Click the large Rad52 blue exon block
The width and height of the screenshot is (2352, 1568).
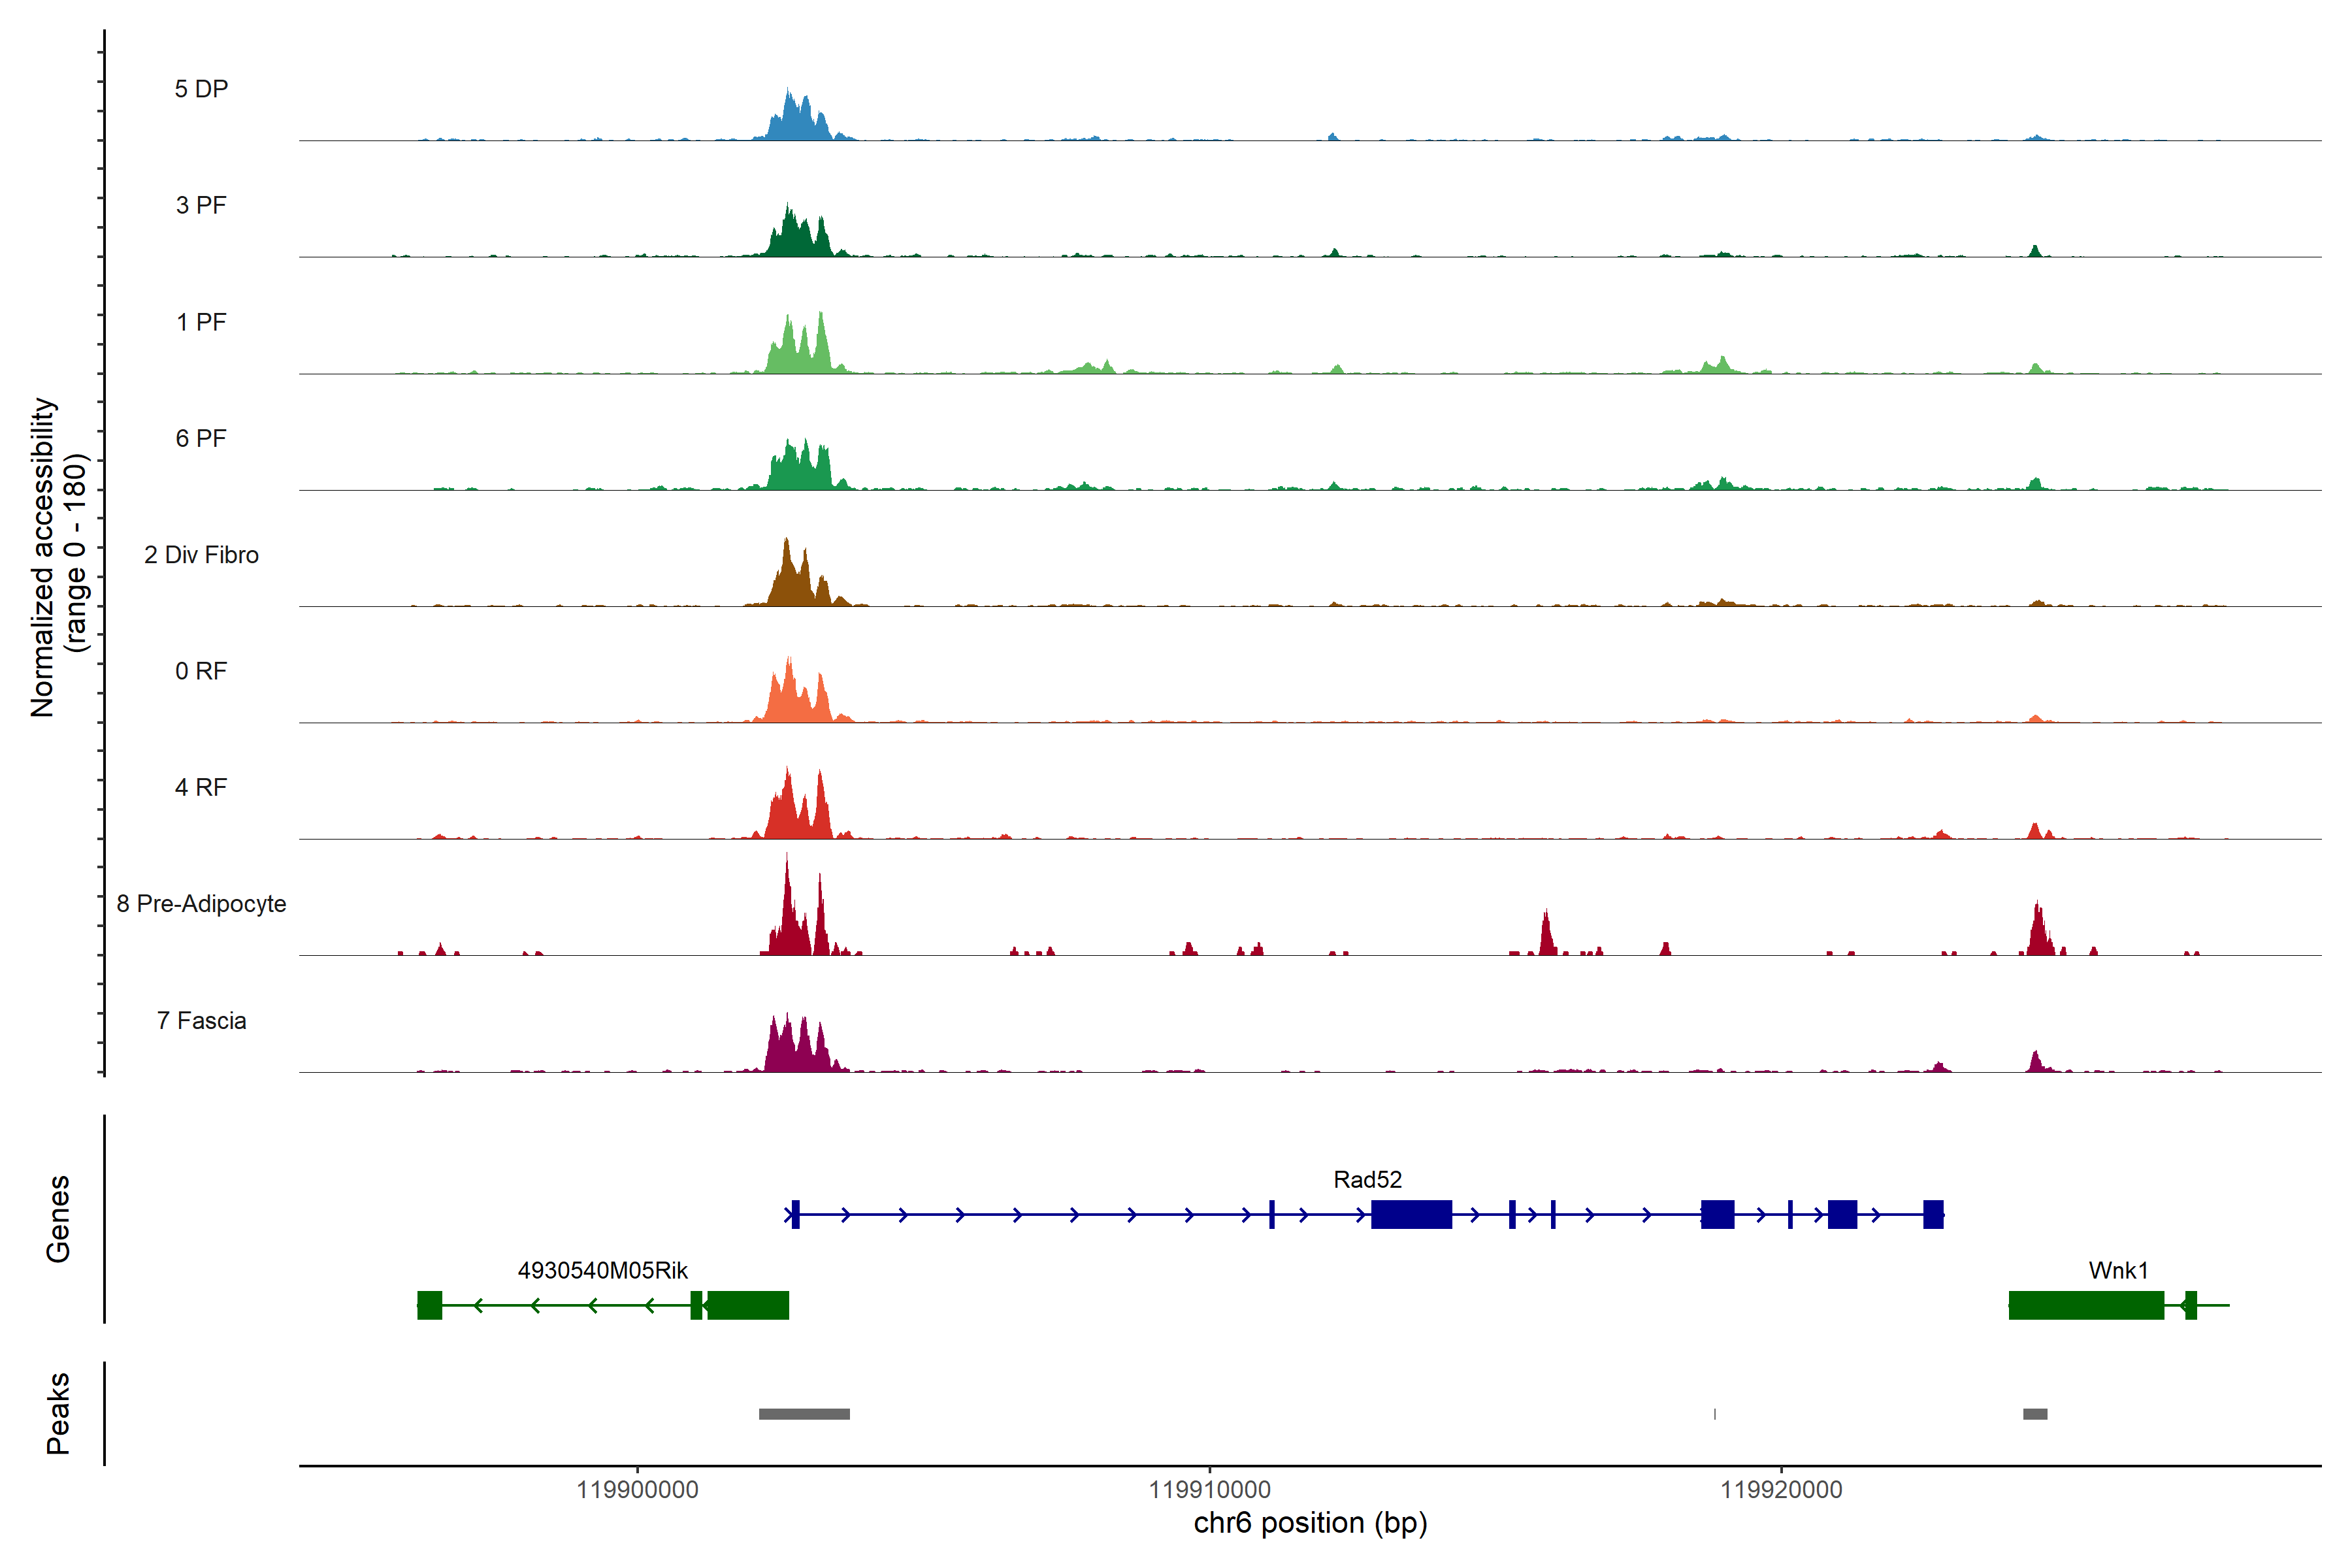pyautogui.click(x=1411, y=1214)
